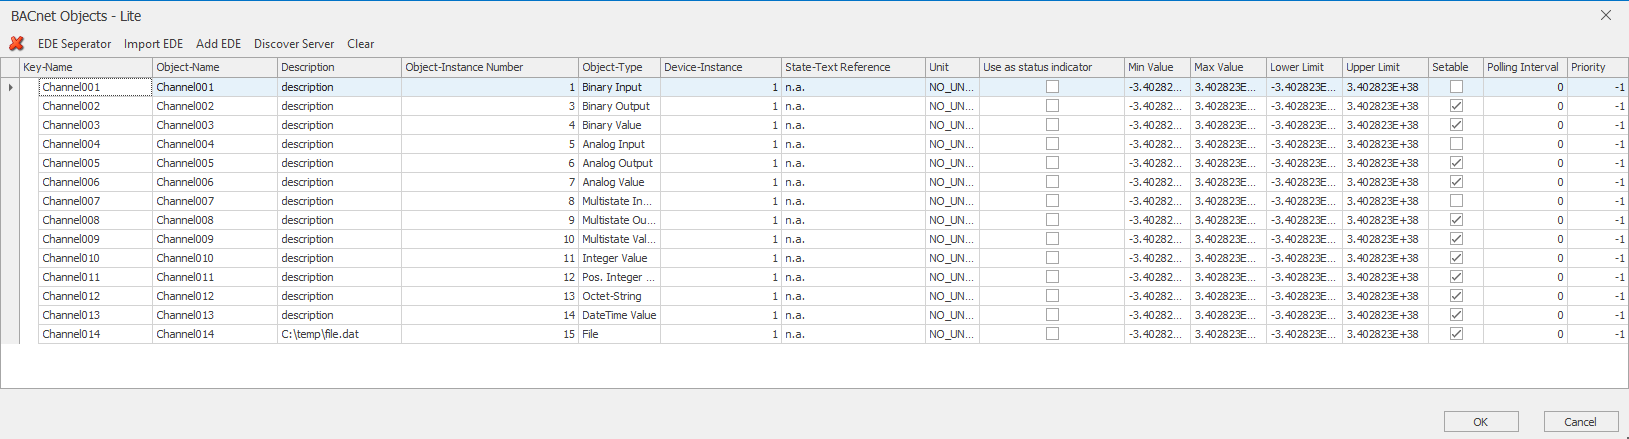Dismiss the dialog with Cancel button

tap(1580, 422)
